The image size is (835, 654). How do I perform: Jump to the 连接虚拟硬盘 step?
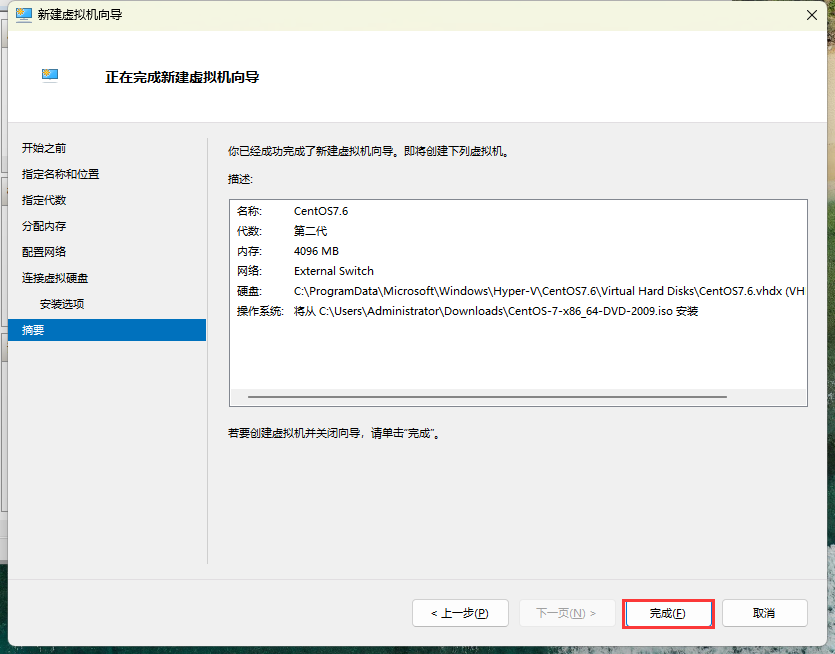(55, 278)
